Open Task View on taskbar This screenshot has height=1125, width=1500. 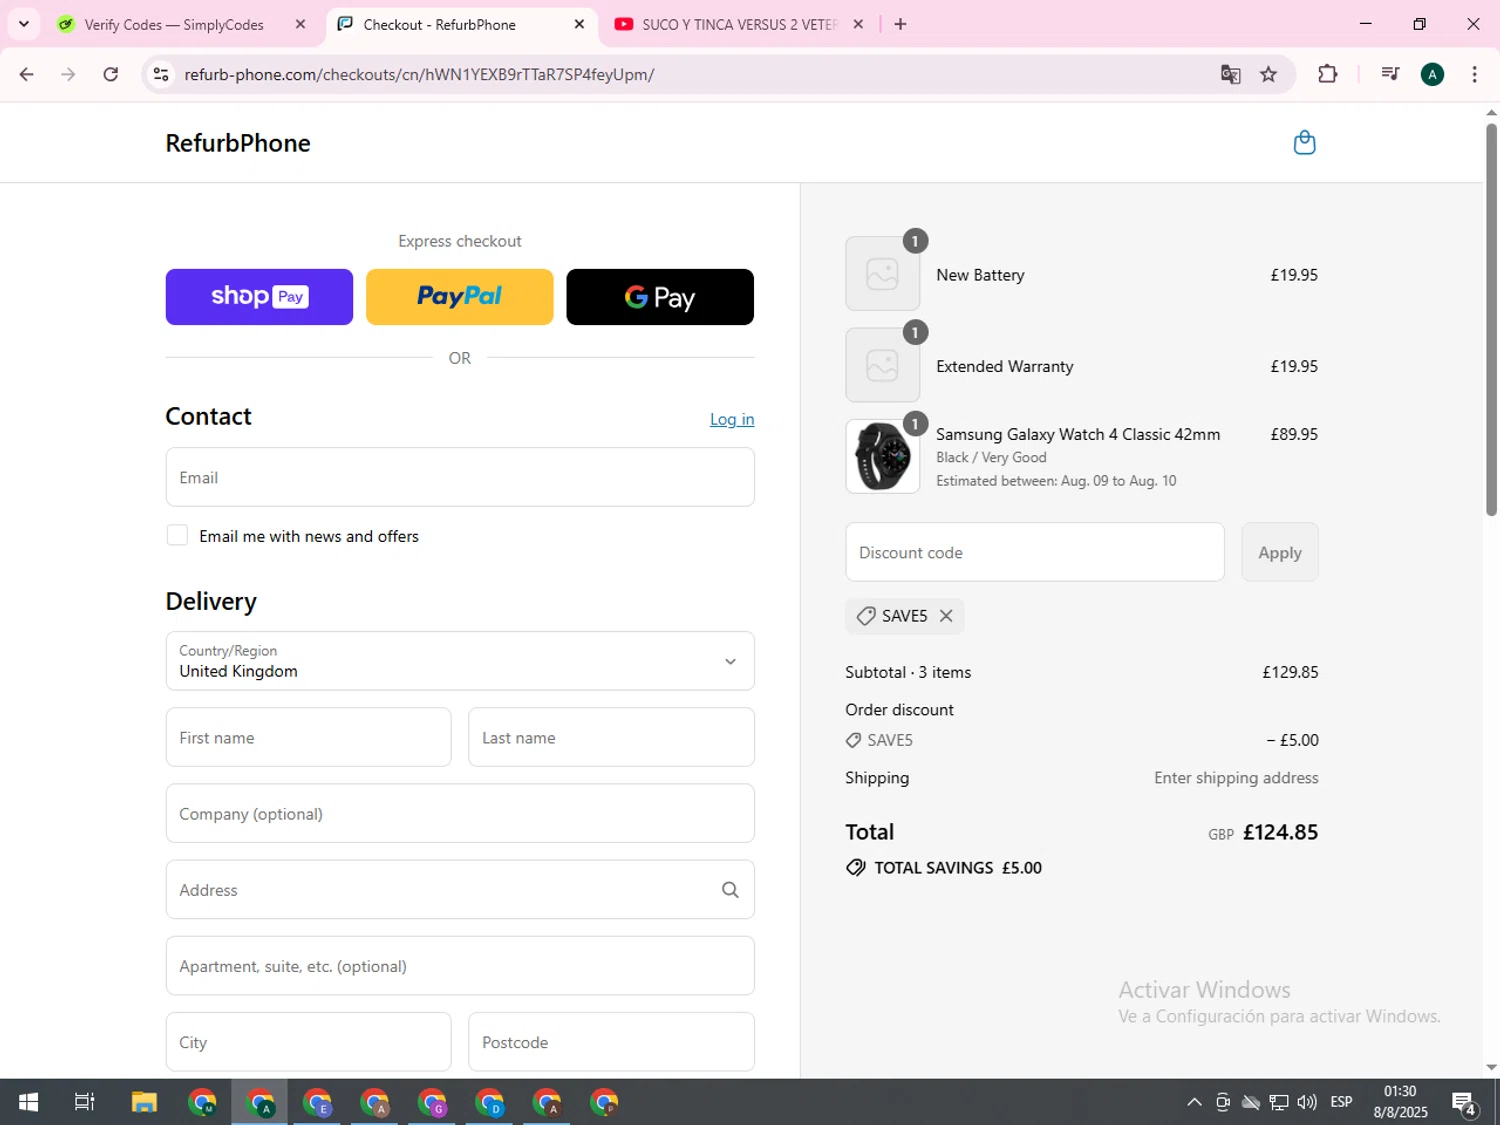[85, 1102]
